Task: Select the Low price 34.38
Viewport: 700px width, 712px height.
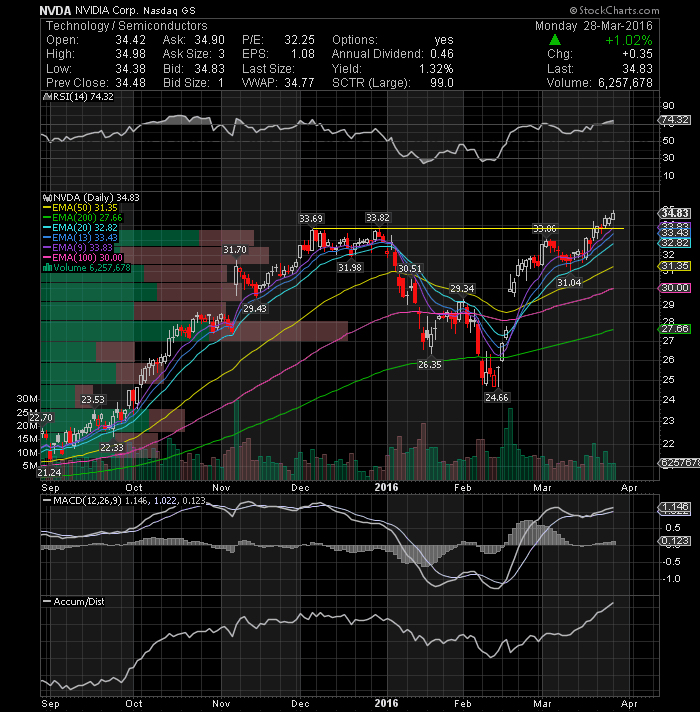Action: (x=130, y=69)
